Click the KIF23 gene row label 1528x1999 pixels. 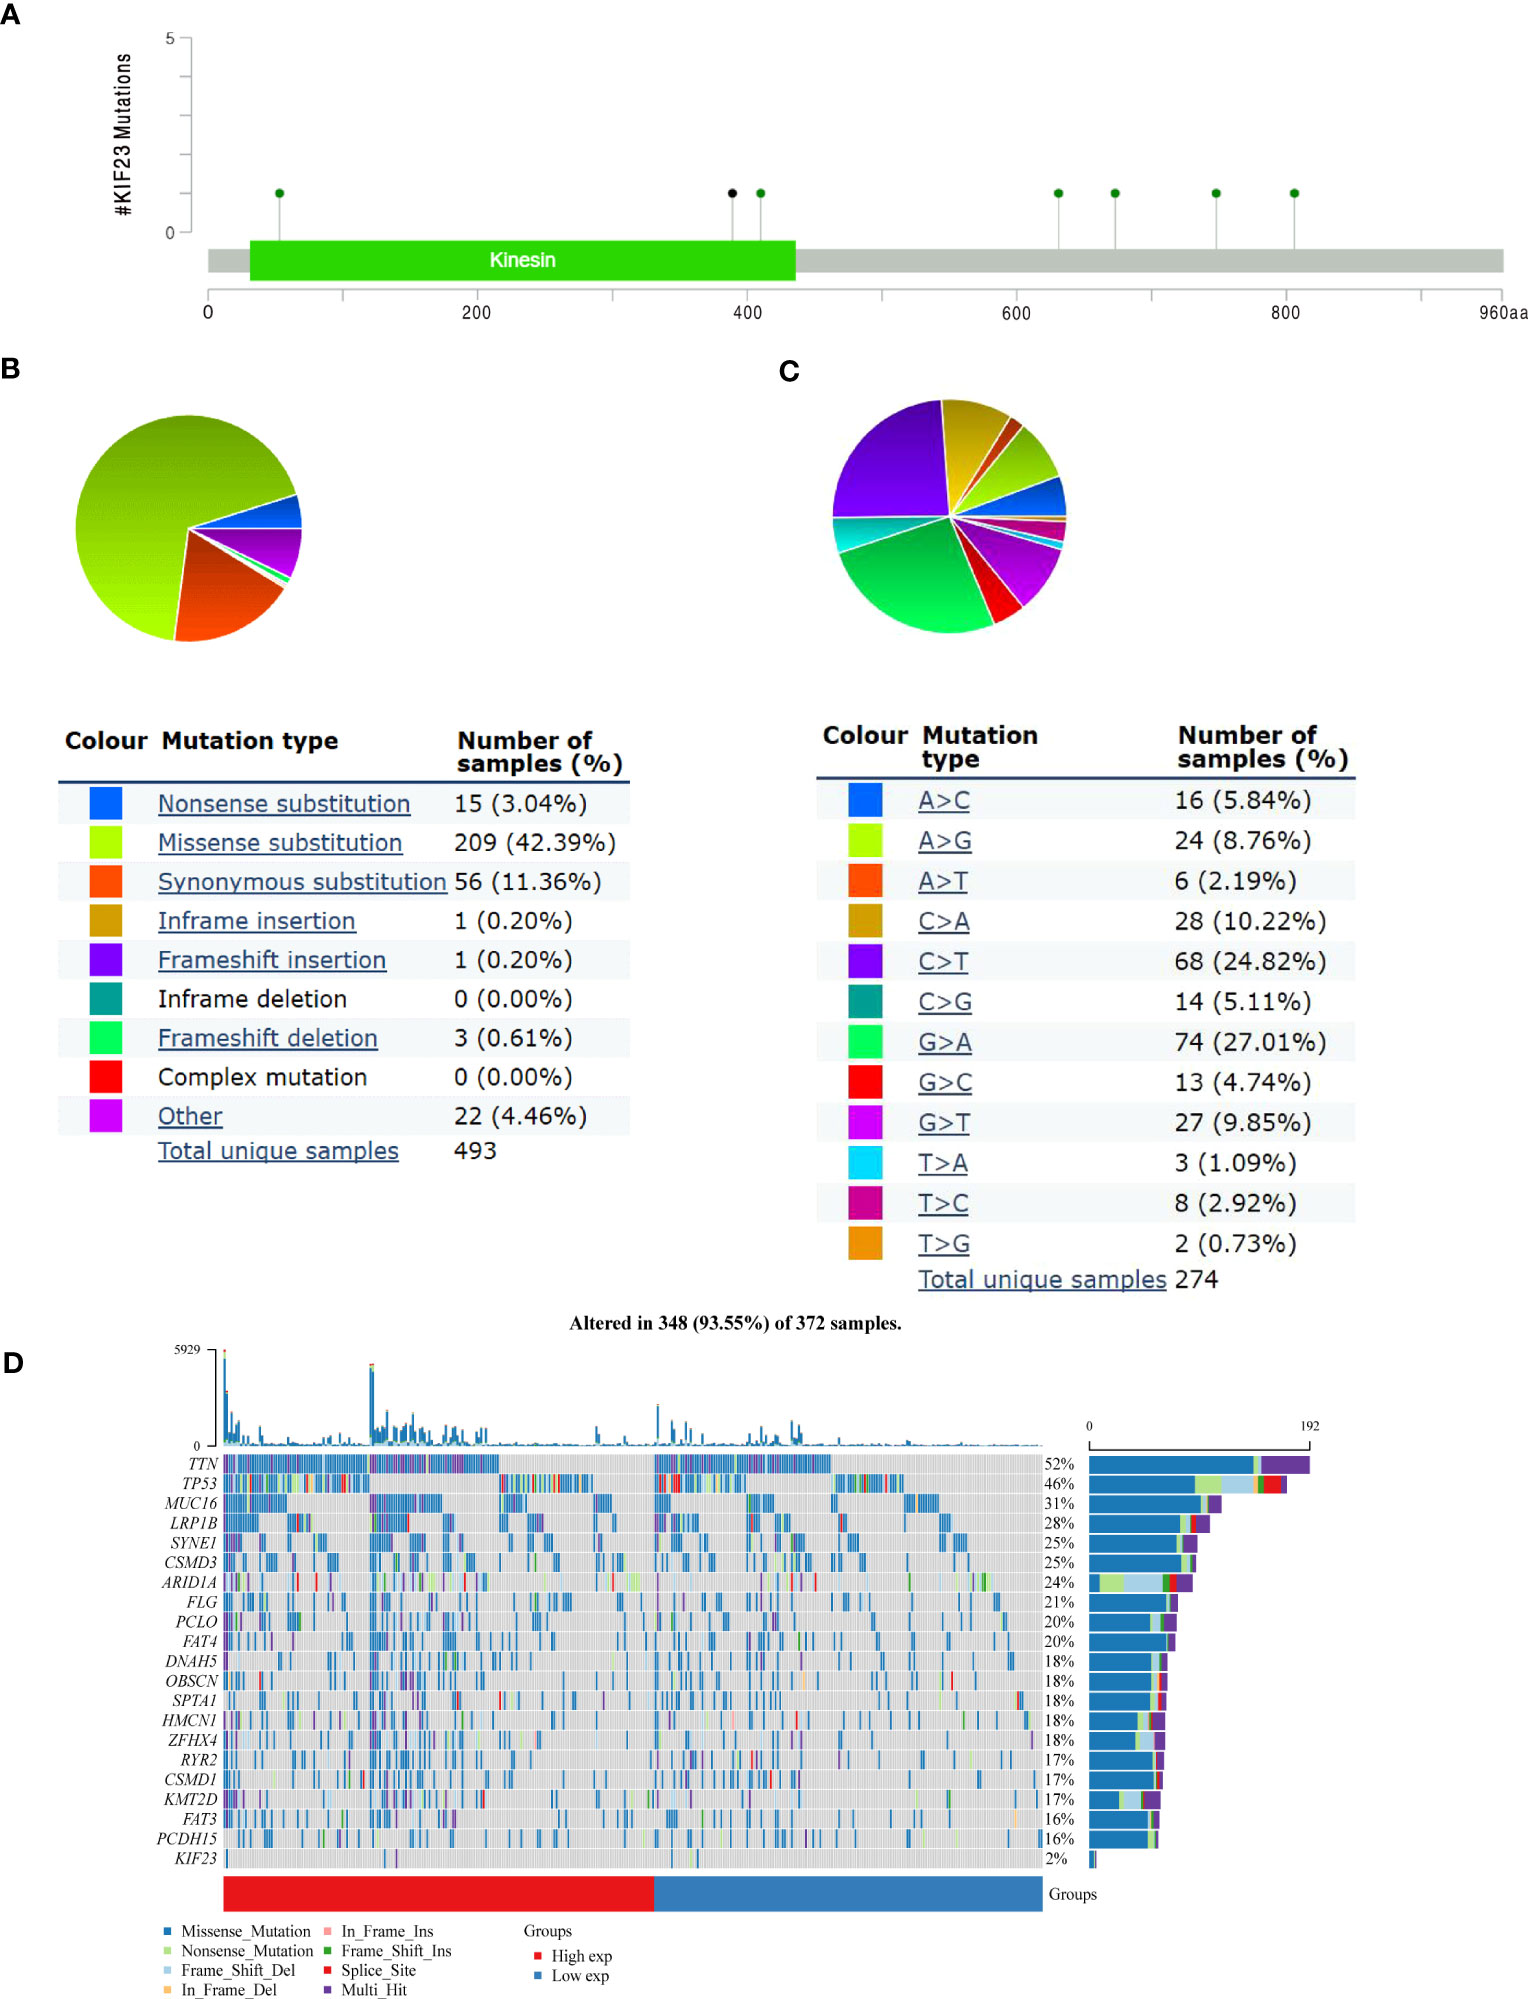pos(195,1858)
